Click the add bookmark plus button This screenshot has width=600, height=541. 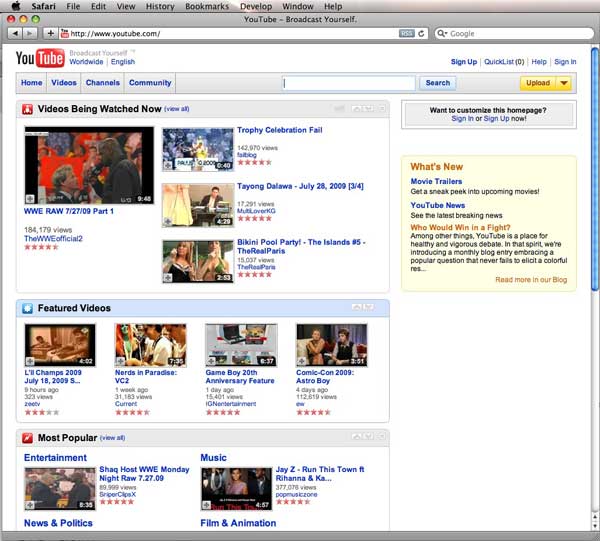(50, 33)
